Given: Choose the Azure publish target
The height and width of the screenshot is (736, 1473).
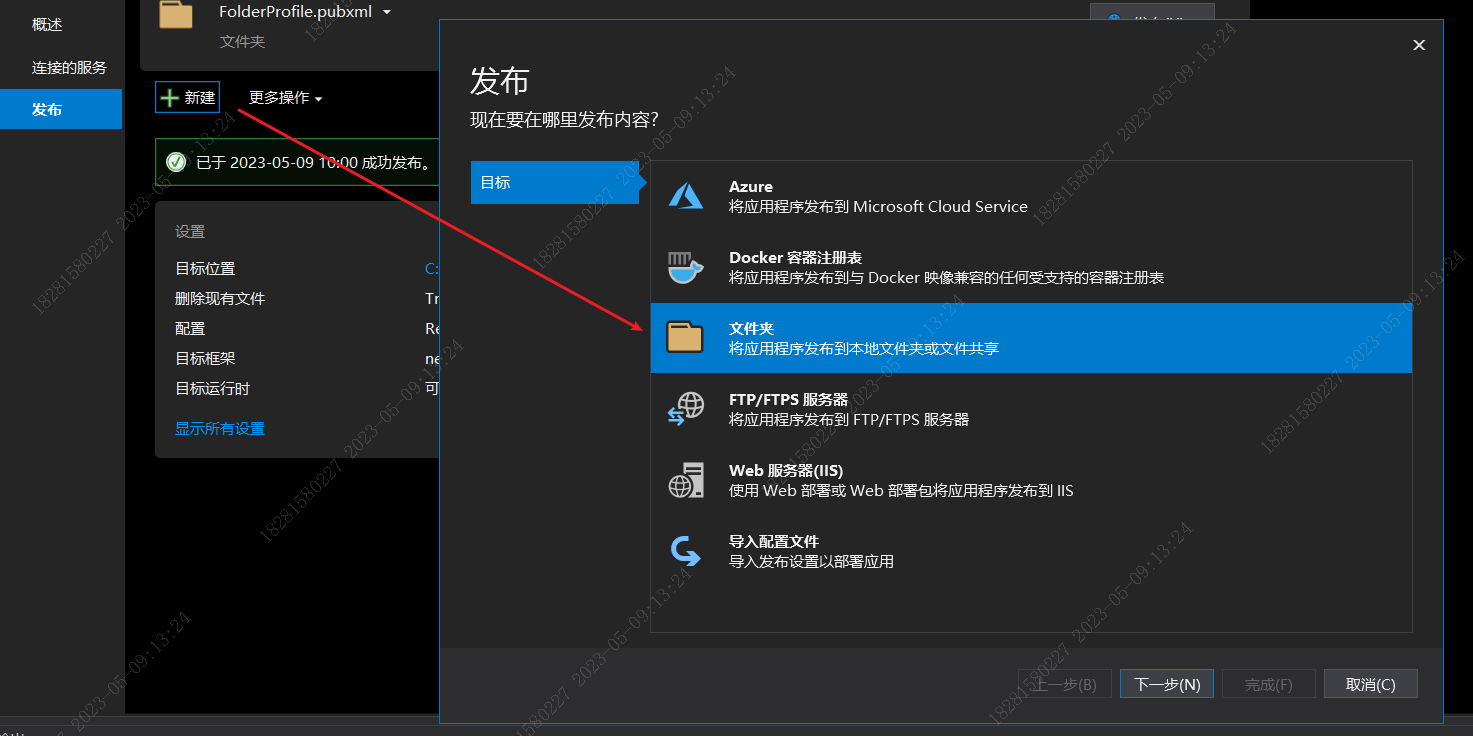Looking at the screenshot, I should click(1031, 197).
